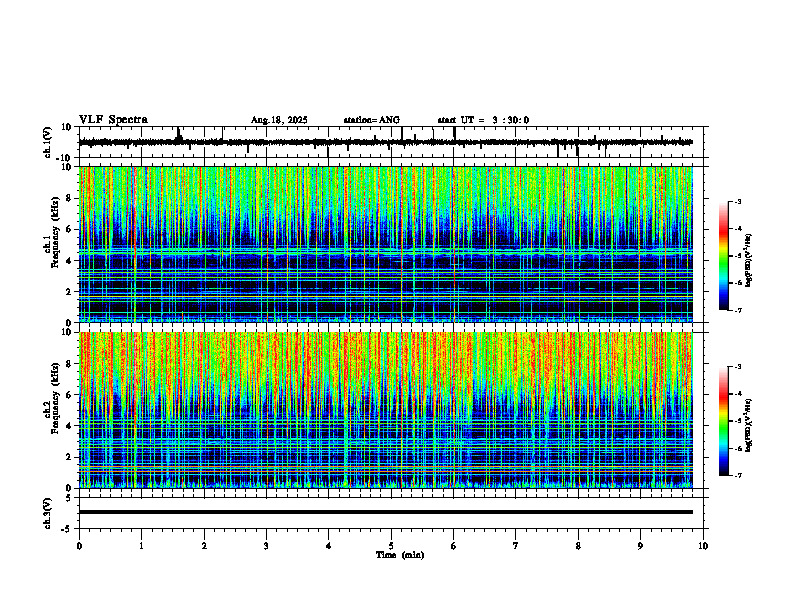Click the ch.1 'Frequency (kHz)' axis label
Viewport: 792px width, 612px height.
click(x=53, y=232)
